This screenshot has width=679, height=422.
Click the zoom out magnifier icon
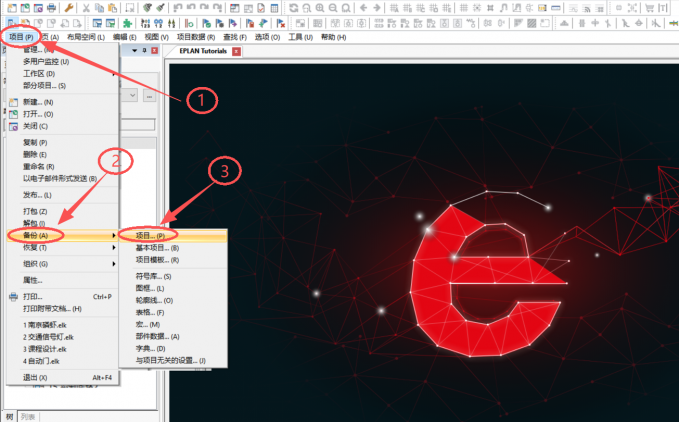(333, 8)
